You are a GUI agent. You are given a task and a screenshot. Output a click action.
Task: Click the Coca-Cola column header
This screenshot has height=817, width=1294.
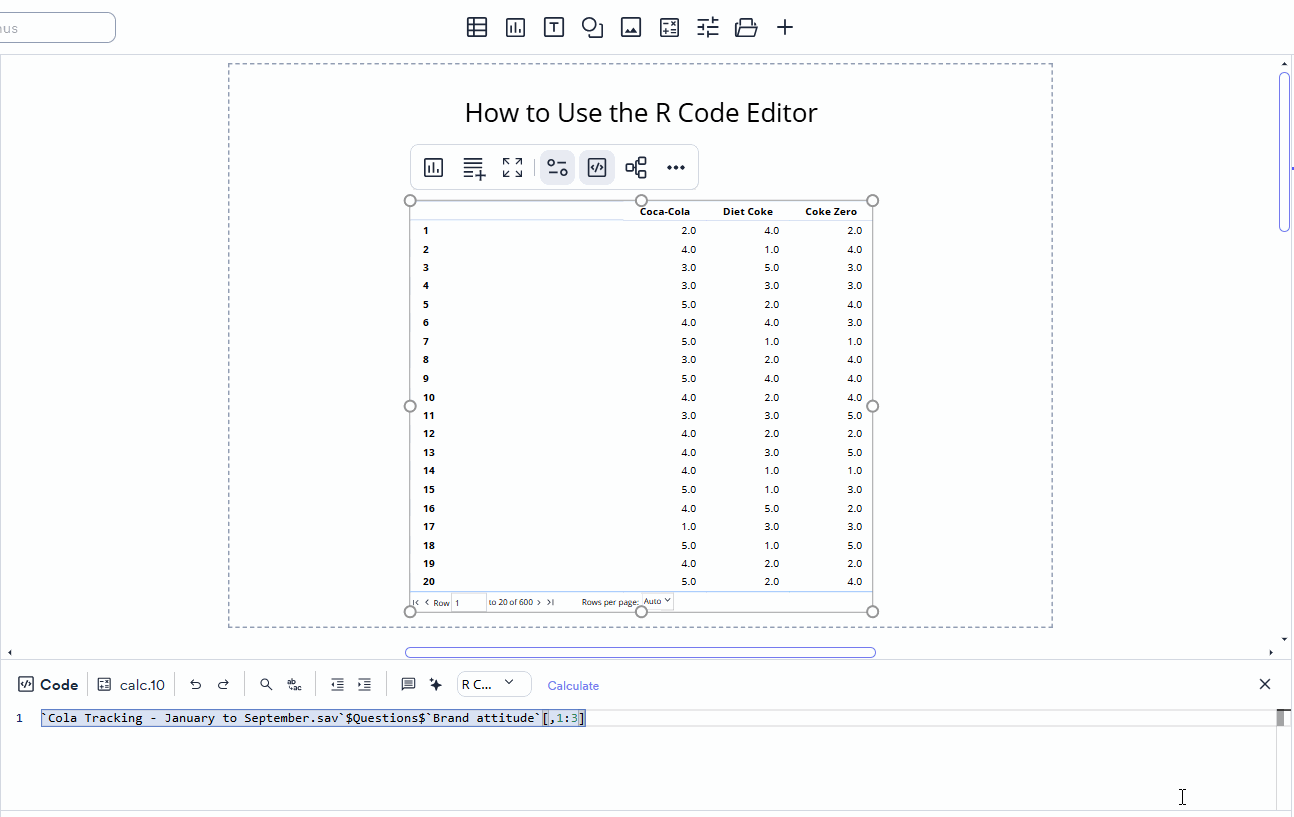click(x=665, y=212)
